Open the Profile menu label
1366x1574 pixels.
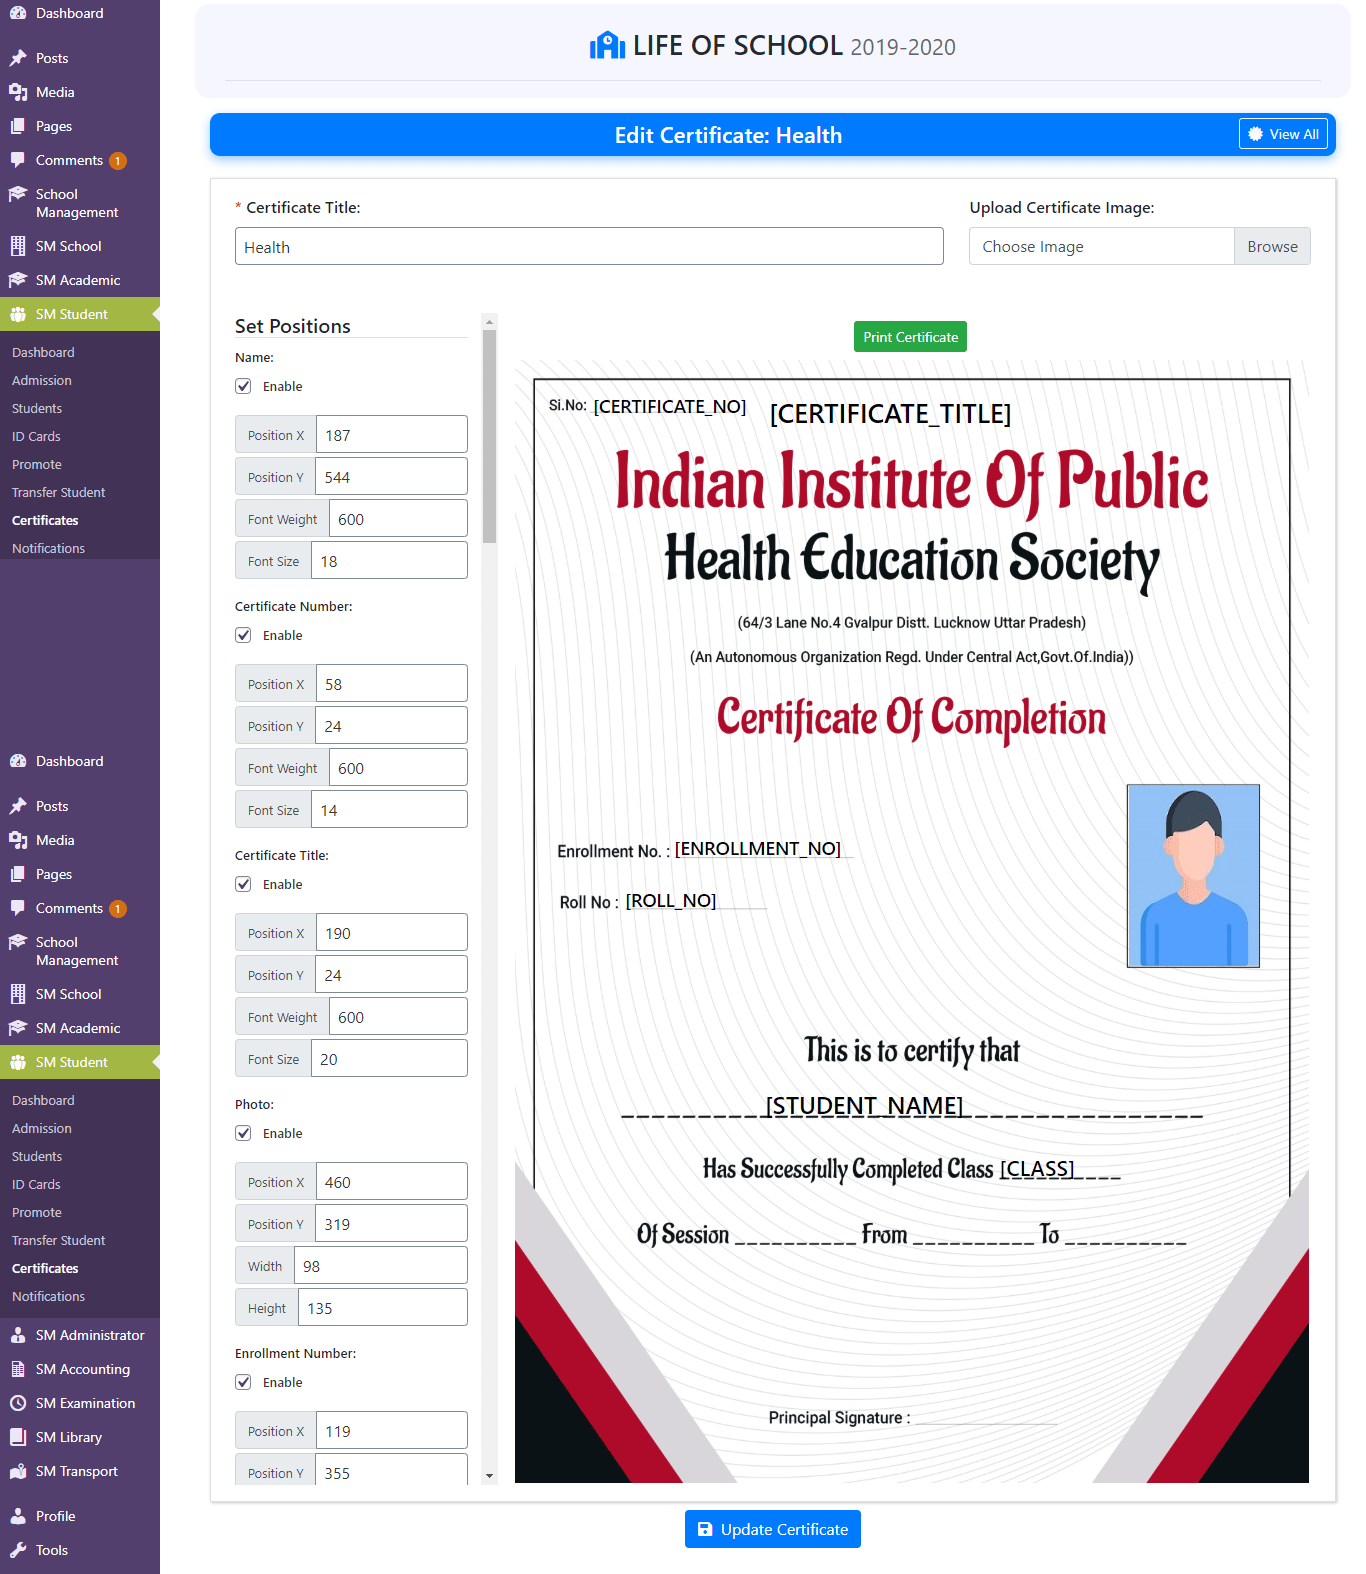pos(56,1516)
